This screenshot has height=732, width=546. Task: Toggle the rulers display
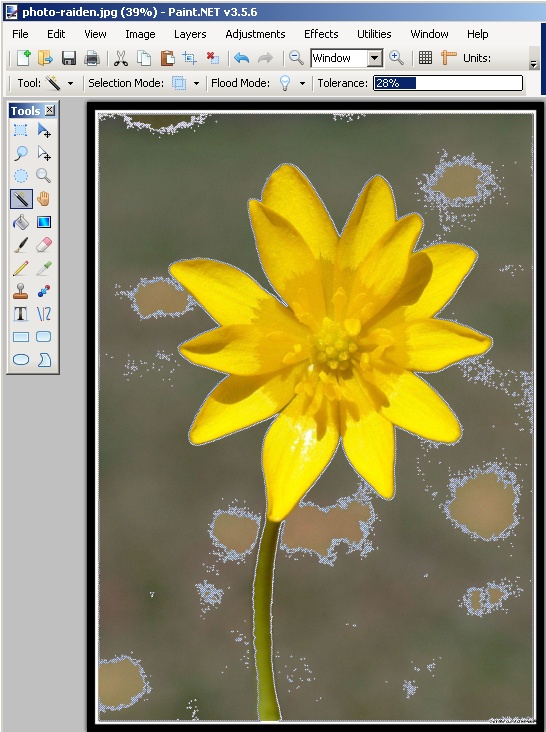click(x=448, y=58)
